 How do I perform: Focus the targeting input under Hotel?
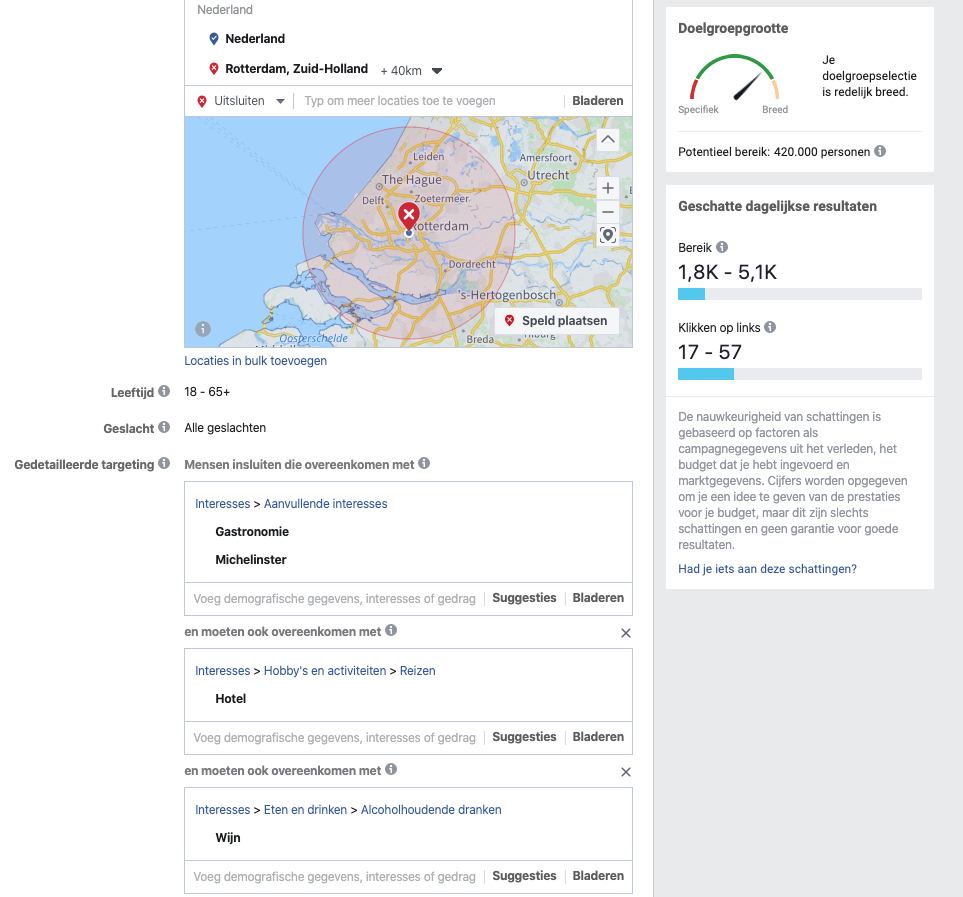335,737
